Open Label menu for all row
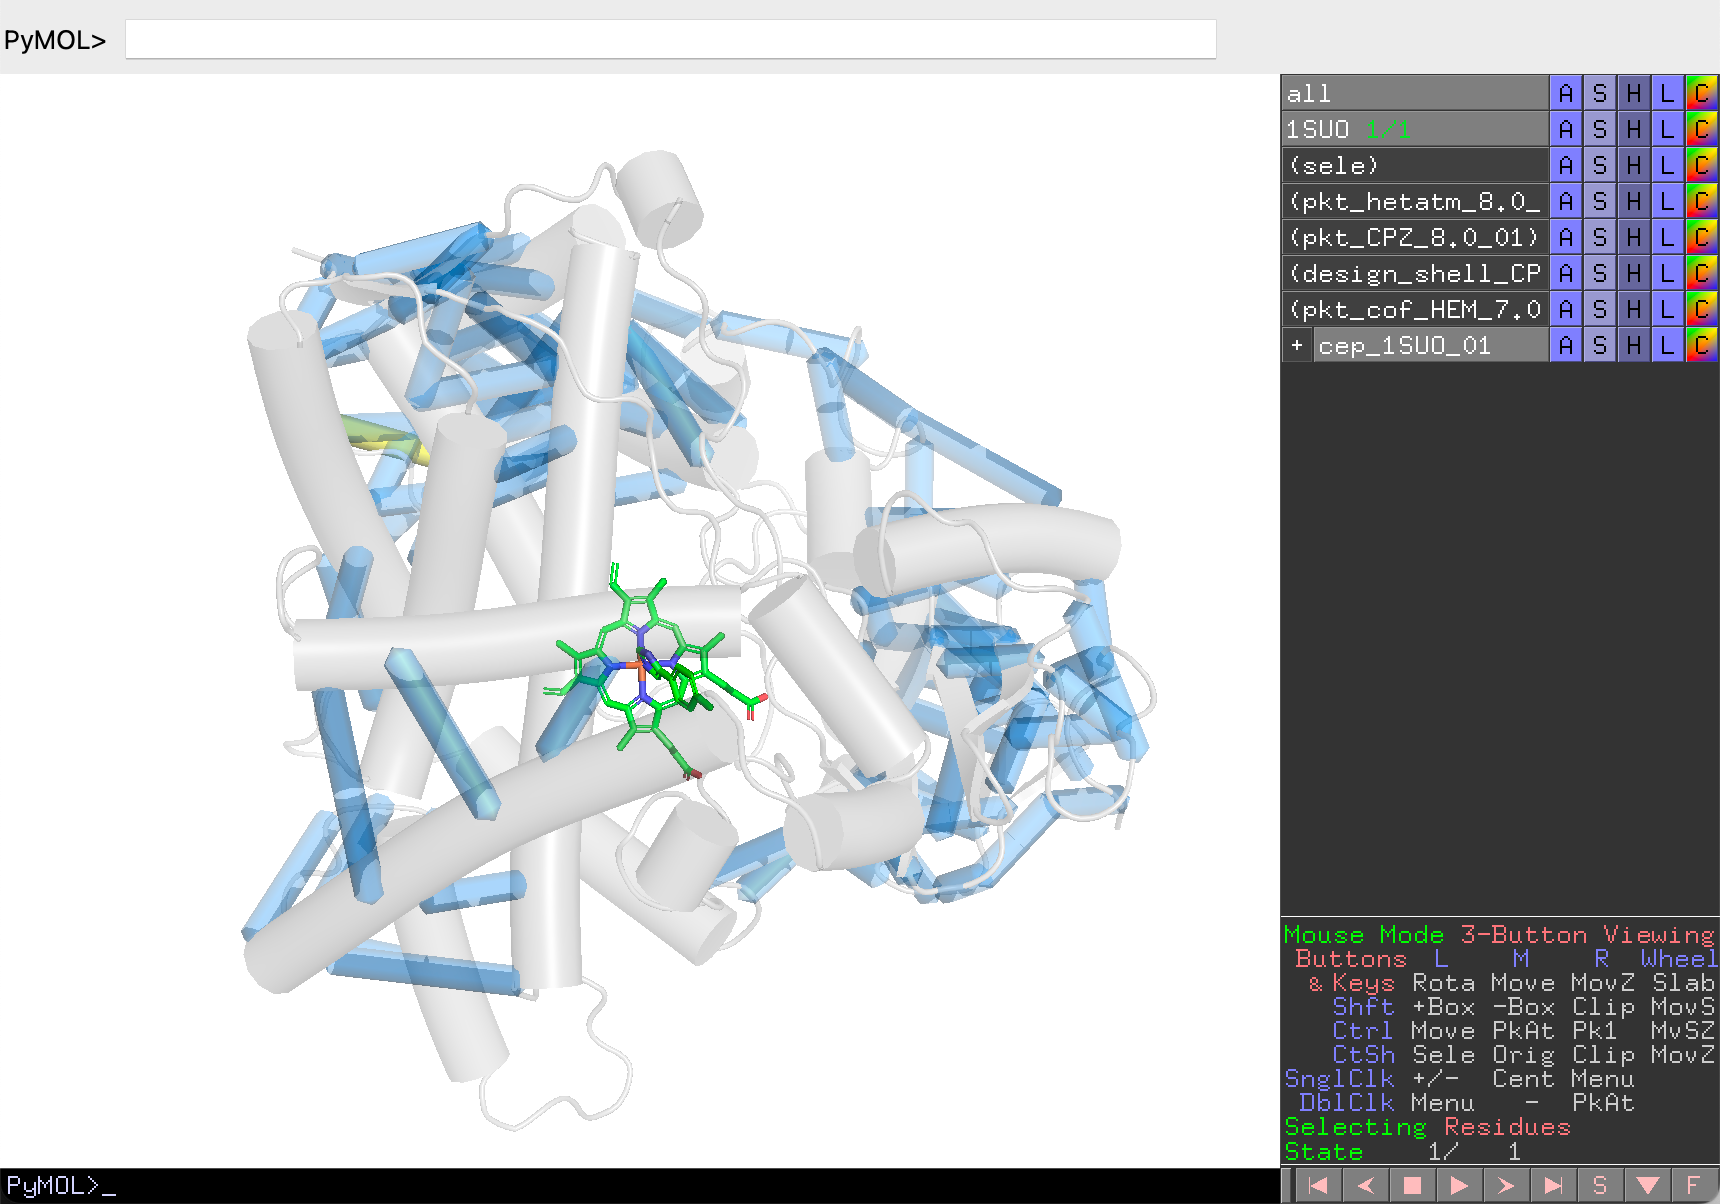 [x=1668, y=93]
